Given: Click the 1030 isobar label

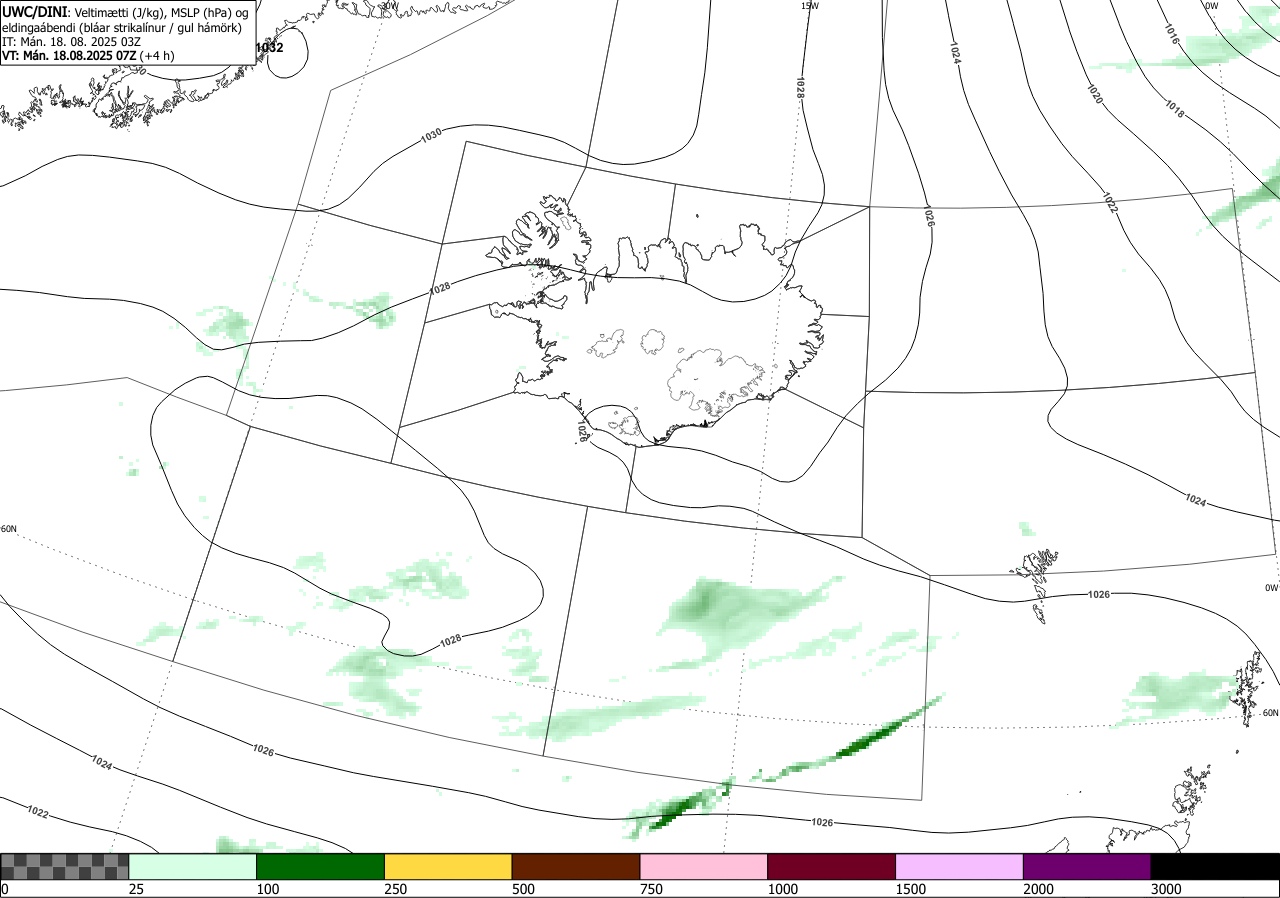Looking at the screenshot, I should pyautogui.click(x=432, y=134).
